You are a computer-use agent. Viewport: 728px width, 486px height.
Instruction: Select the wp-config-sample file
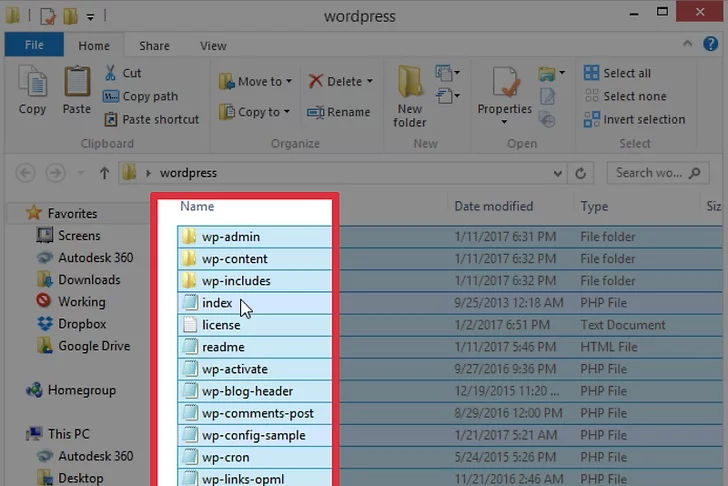(253, 435)
